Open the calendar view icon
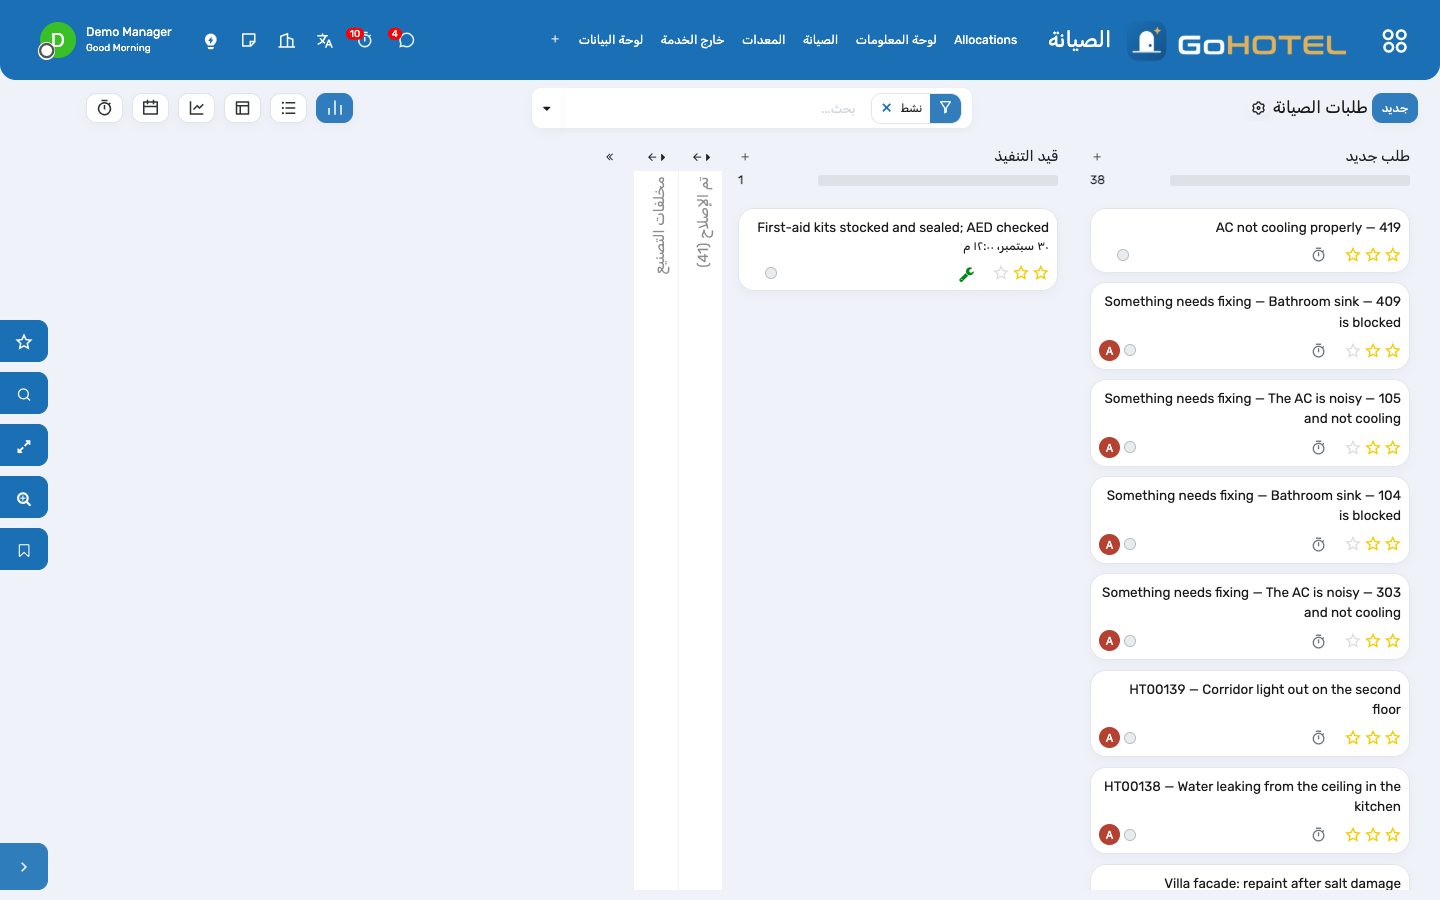 (x=151, y=108)
